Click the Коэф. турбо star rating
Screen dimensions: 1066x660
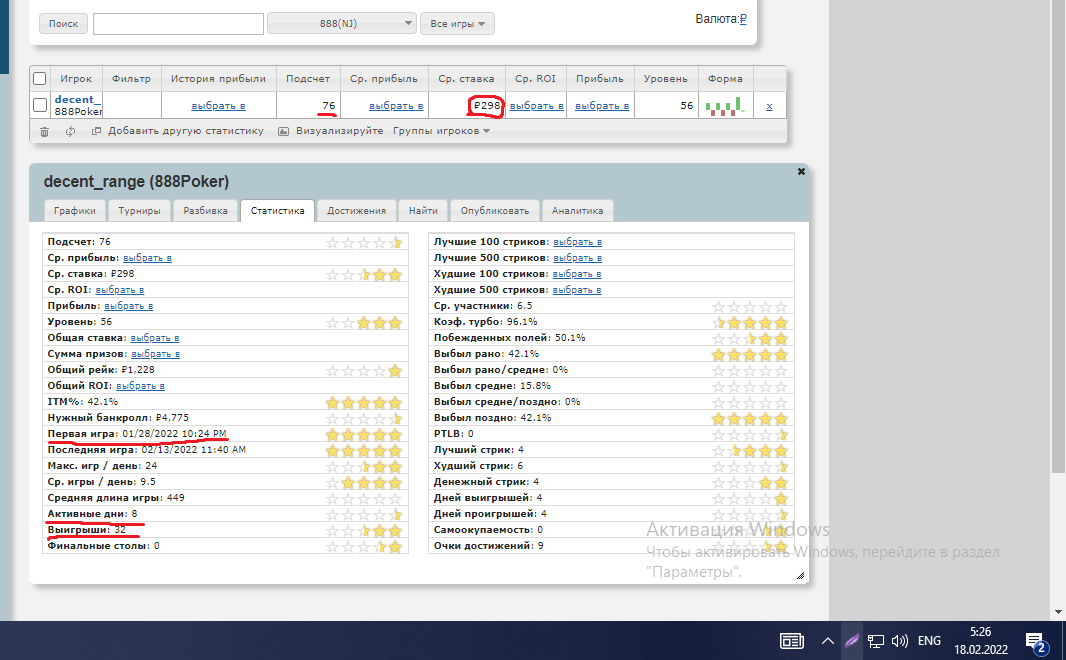750,322
